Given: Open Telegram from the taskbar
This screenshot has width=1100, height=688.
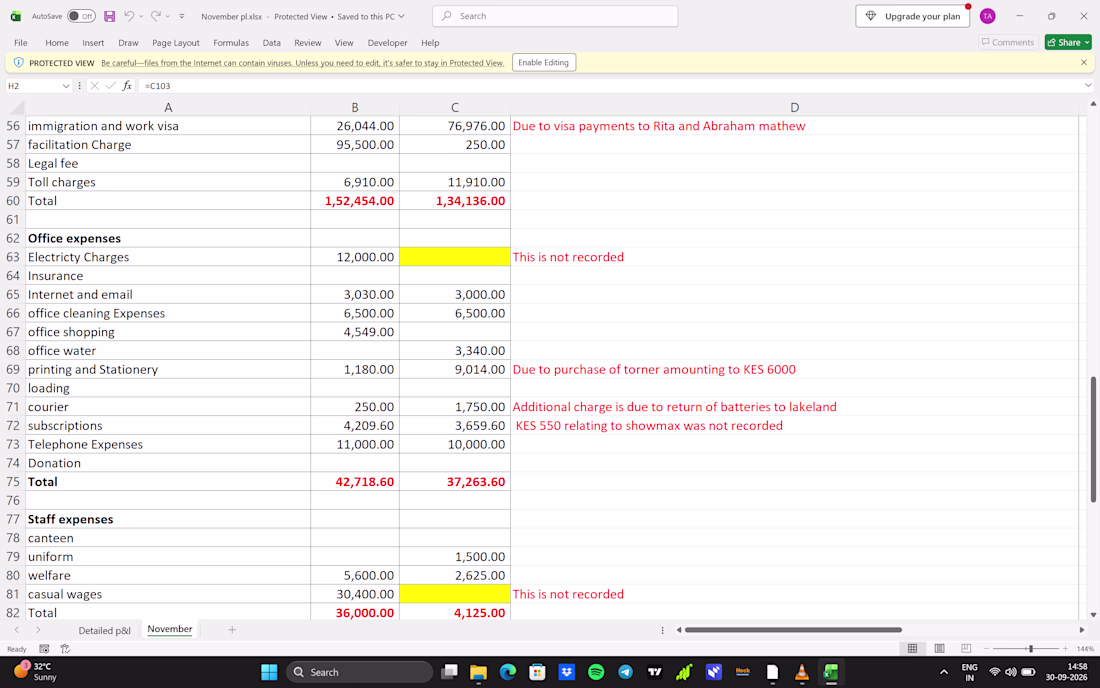Looking at the screenshot, I should [625, 672].
